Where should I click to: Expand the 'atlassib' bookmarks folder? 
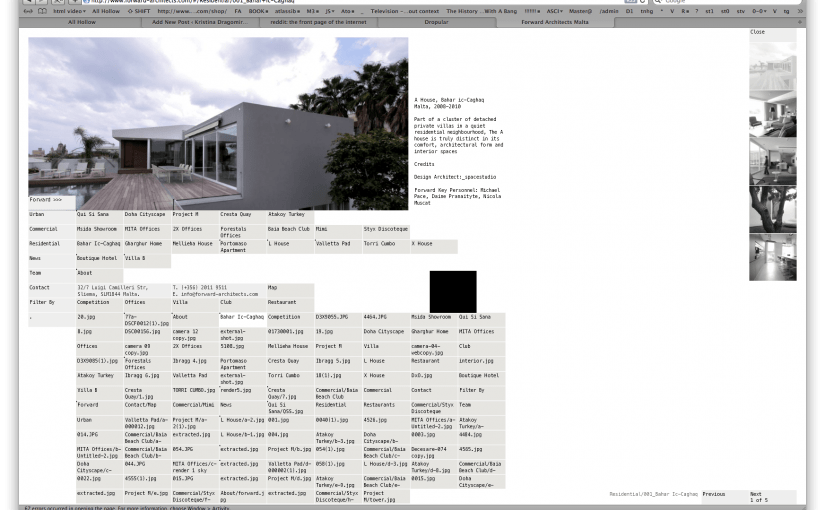click(x=287, y=11)
